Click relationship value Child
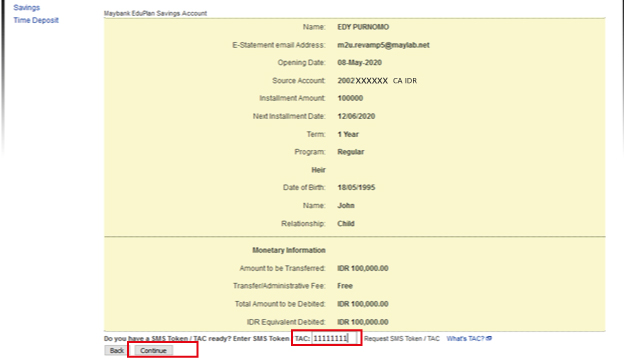 (x=346, y=224)
